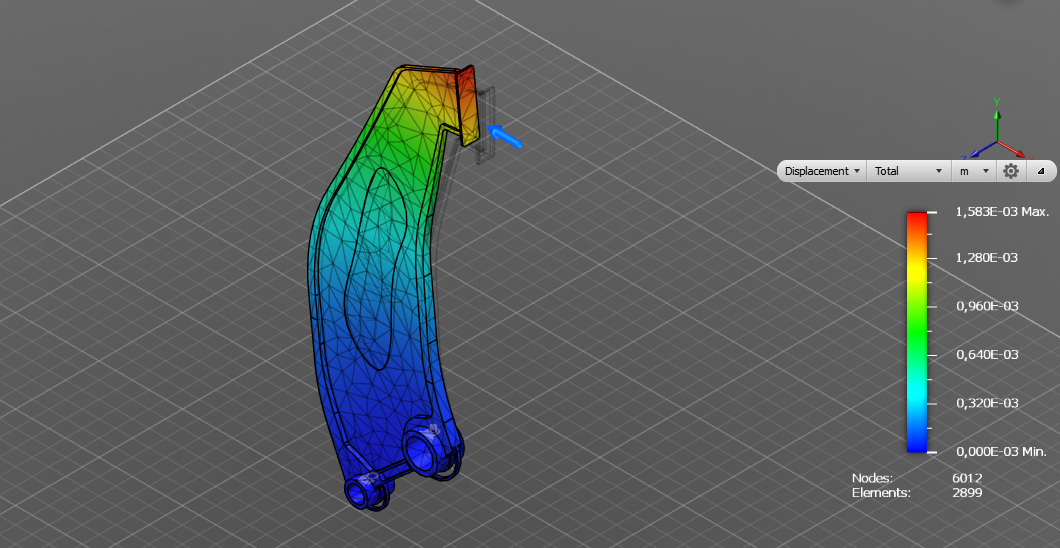Open the Total component dropdown
This screenshot has height=548, width=1060.
[x=909, y=171]
